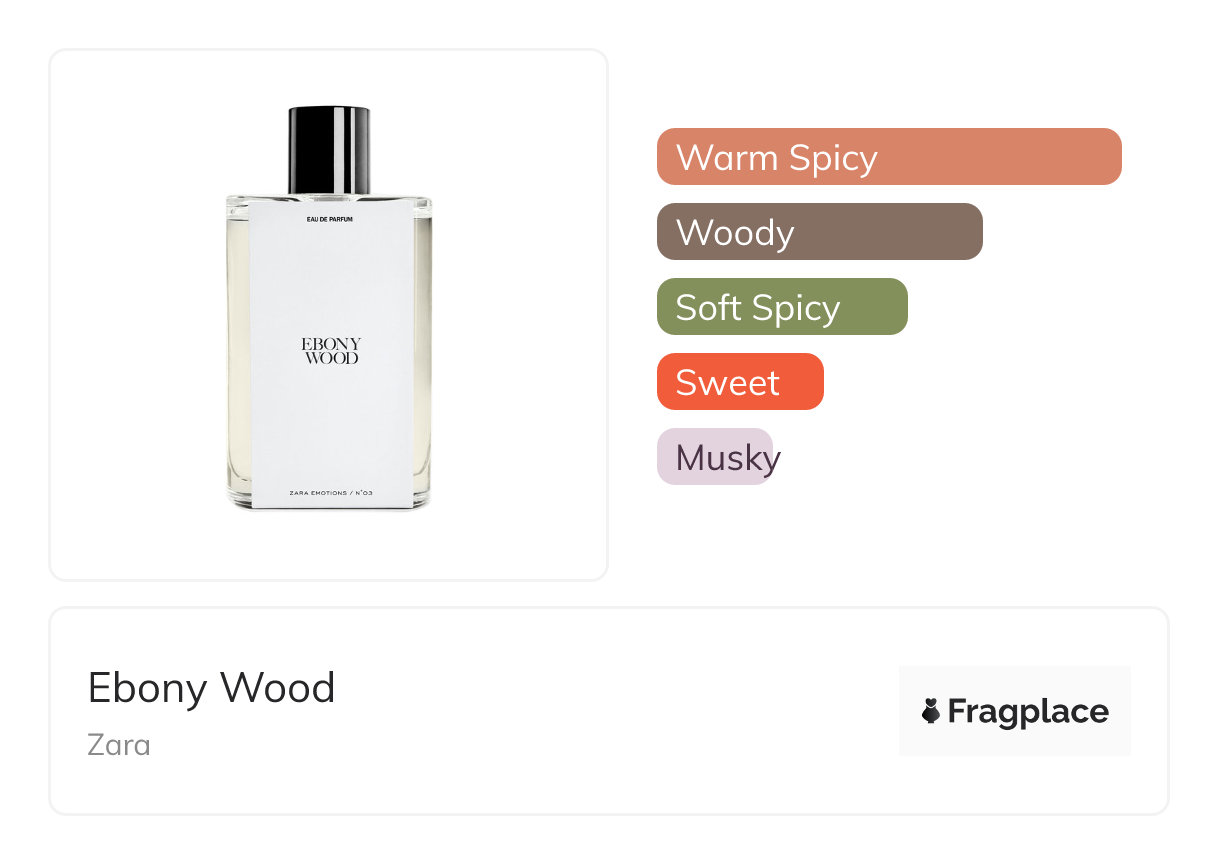Screen dimensions: 1218x864
Task: Click the ZARA EMOTIONS N°03 text on the bottle
Action: pos(331,493)
